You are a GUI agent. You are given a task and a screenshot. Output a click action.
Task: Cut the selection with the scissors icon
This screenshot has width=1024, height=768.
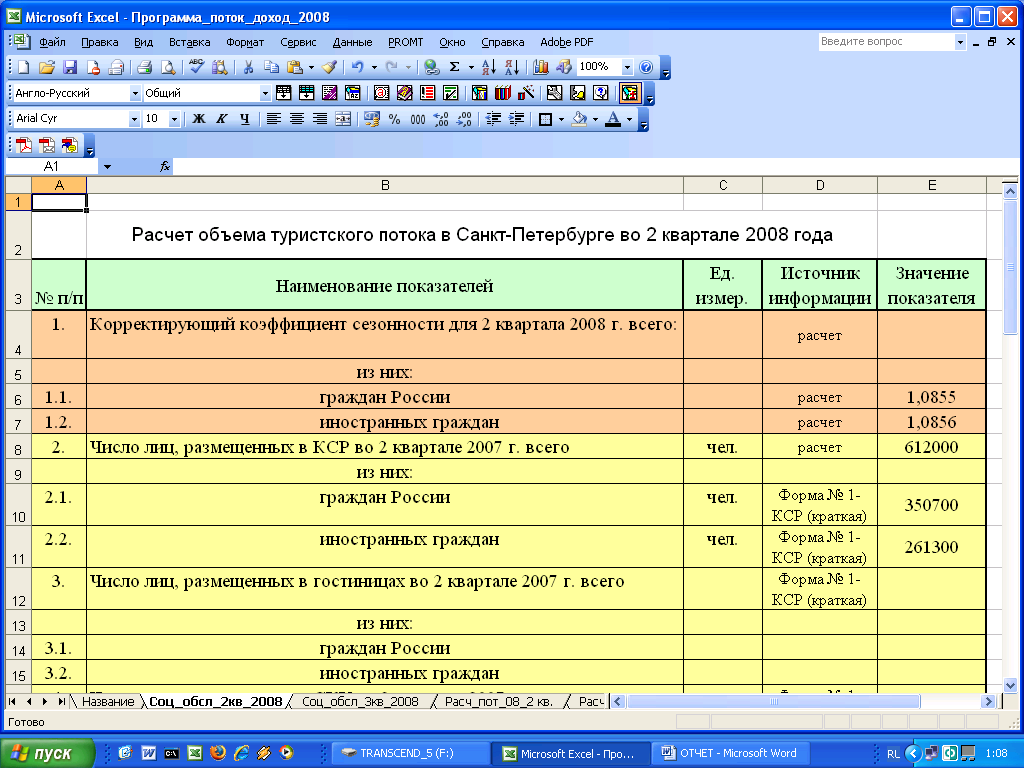[x=248, y=67]
